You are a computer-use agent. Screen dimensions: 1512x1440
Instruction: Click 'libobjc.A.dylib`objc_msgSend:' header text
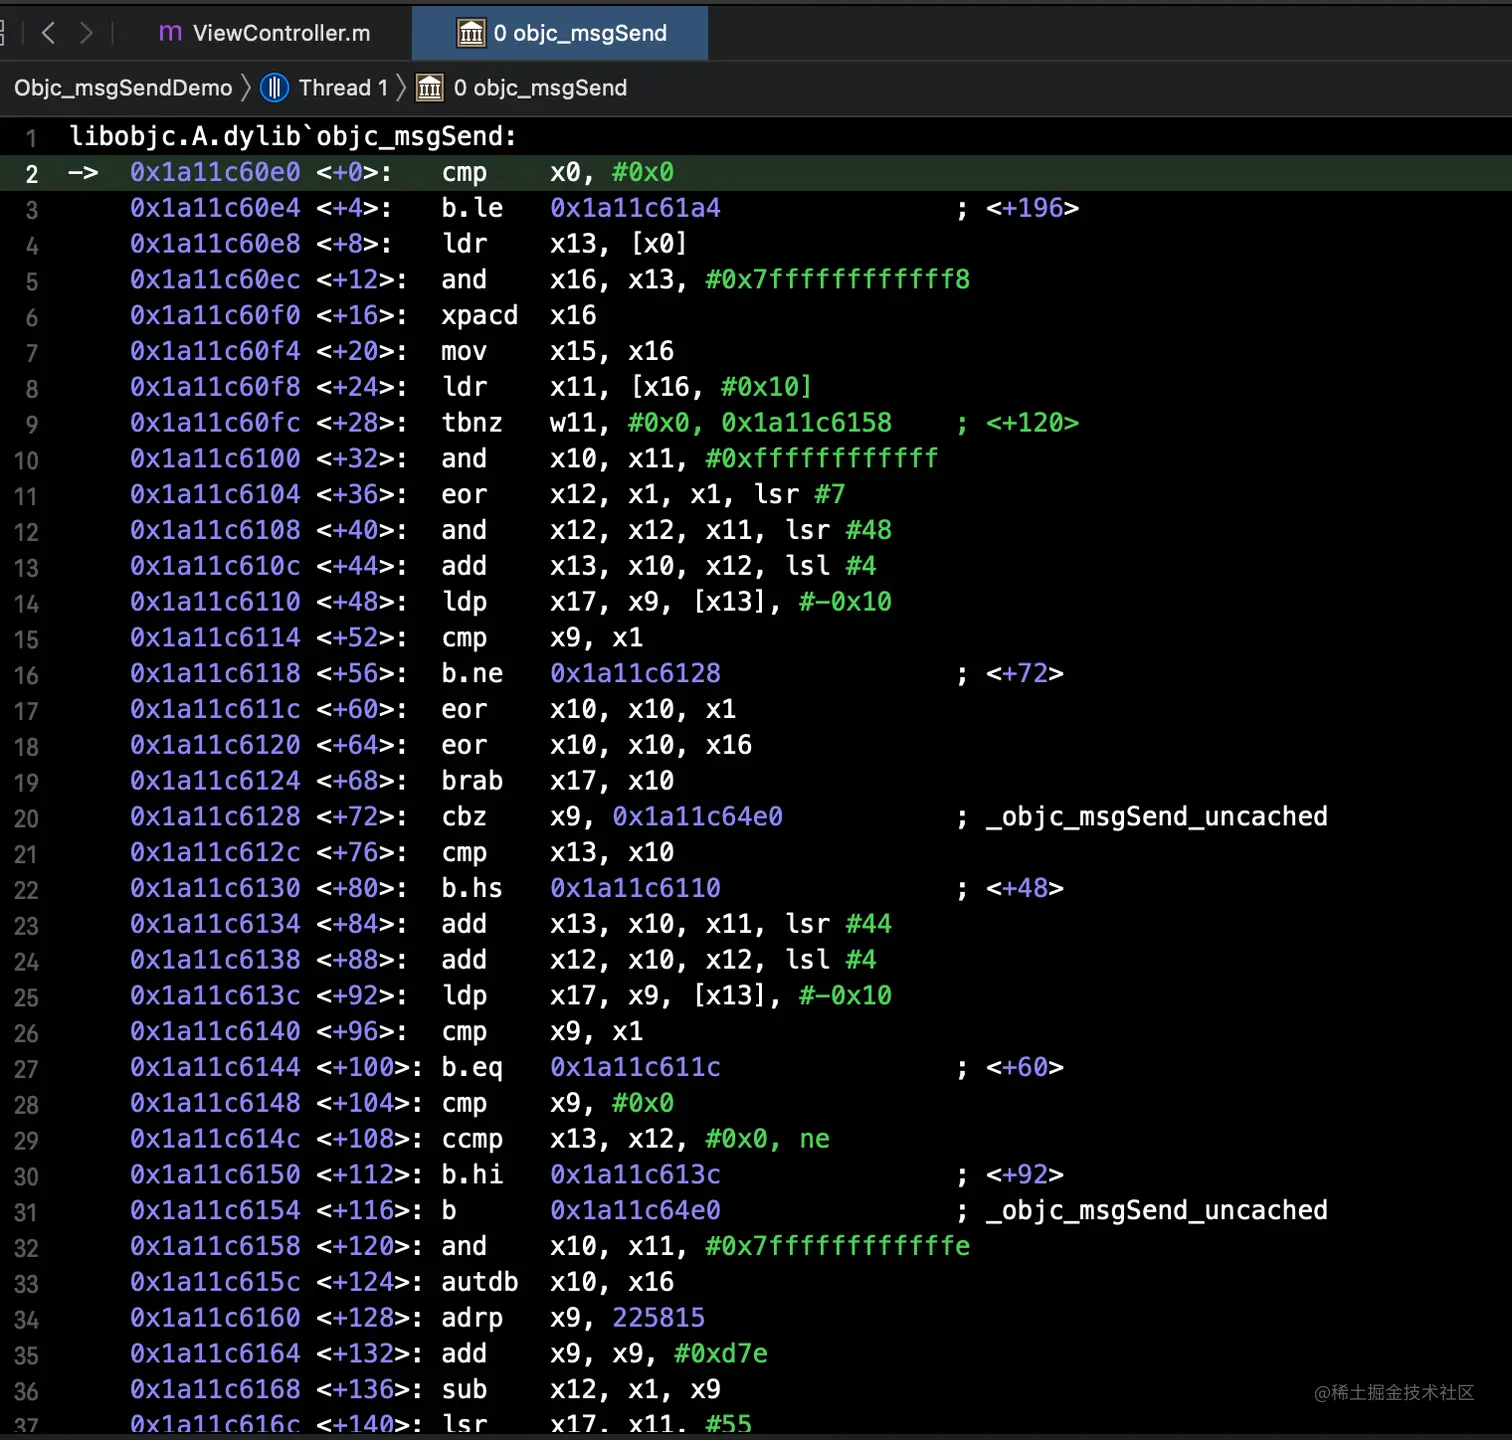[293, 136]
